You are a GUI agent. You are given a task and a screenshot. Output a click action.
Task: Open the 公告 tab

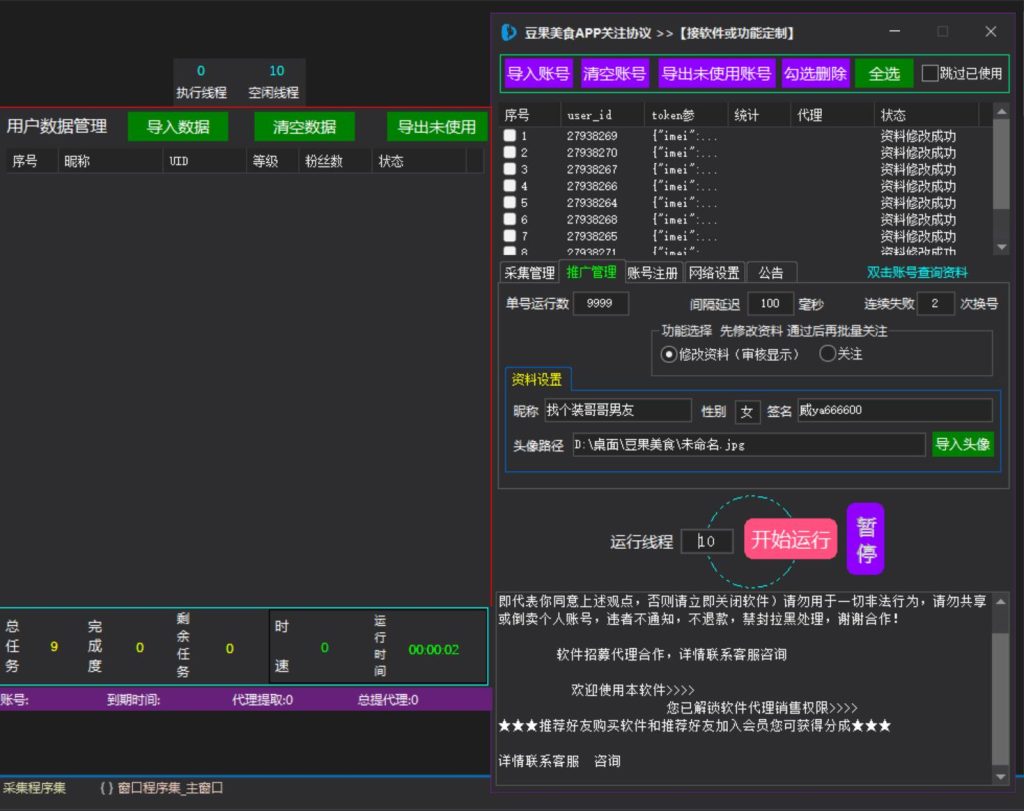pos(771,273)
